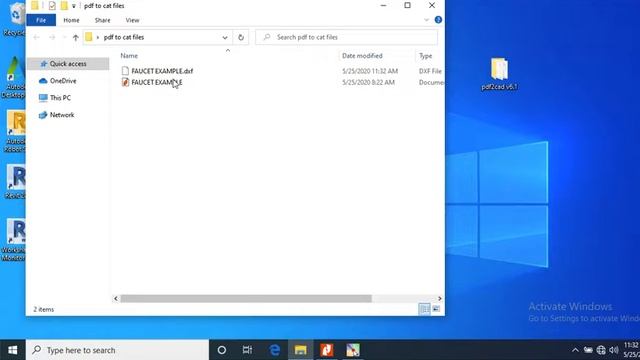Screen dimensions: 640x360
Task: Open the File ribbon tab
Action: [41, 20]
